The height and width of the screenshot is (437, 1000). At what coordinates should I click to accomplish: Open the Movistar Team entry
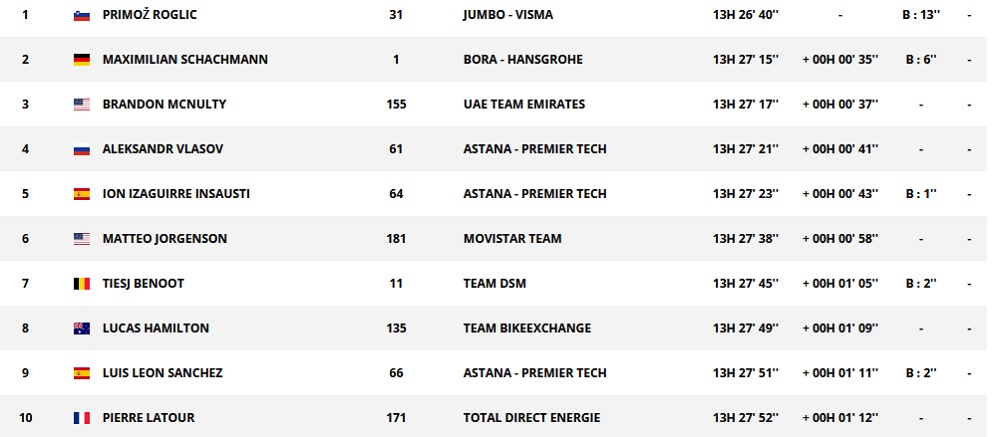512,239
